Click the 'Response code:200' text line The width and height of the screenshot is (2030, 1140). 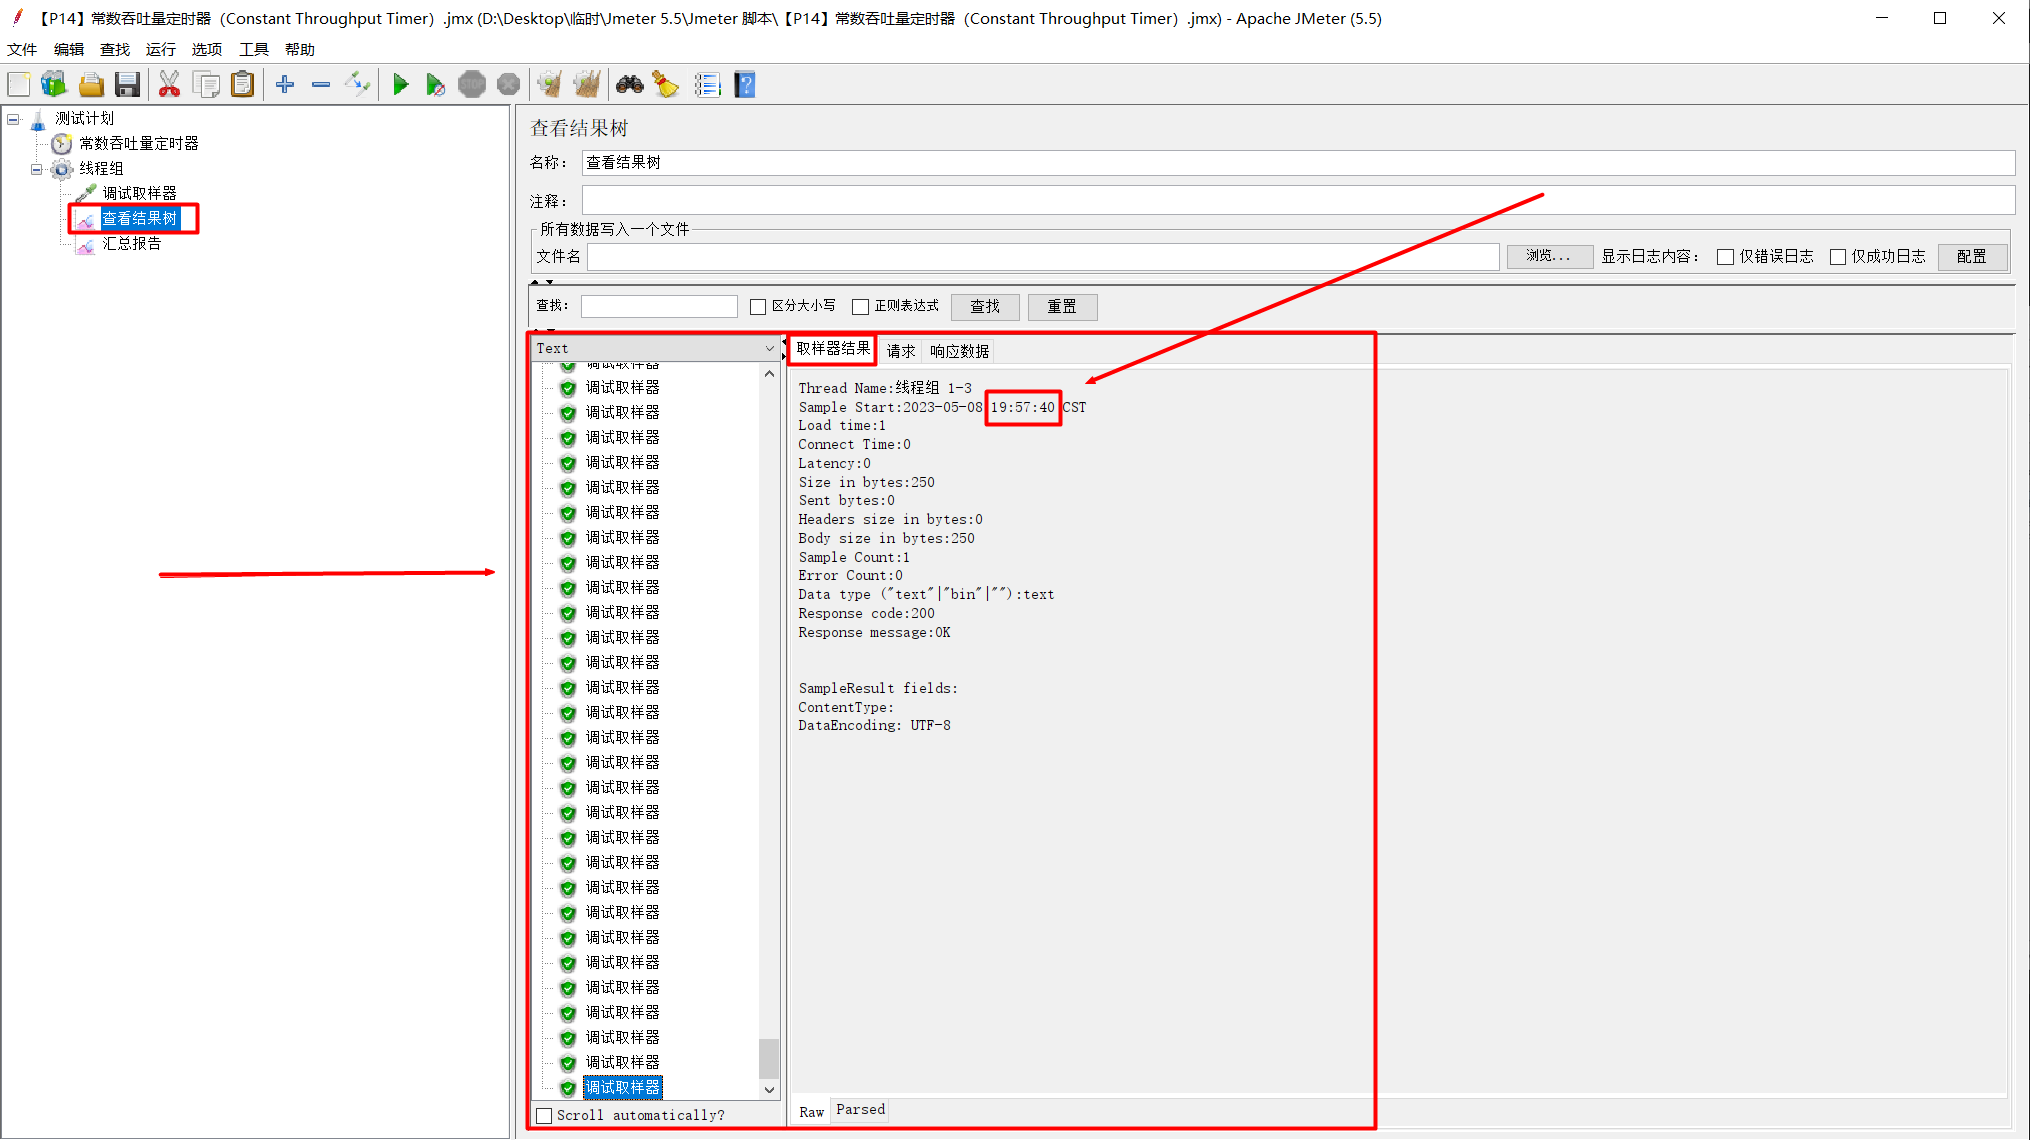(x=866, y=613)
